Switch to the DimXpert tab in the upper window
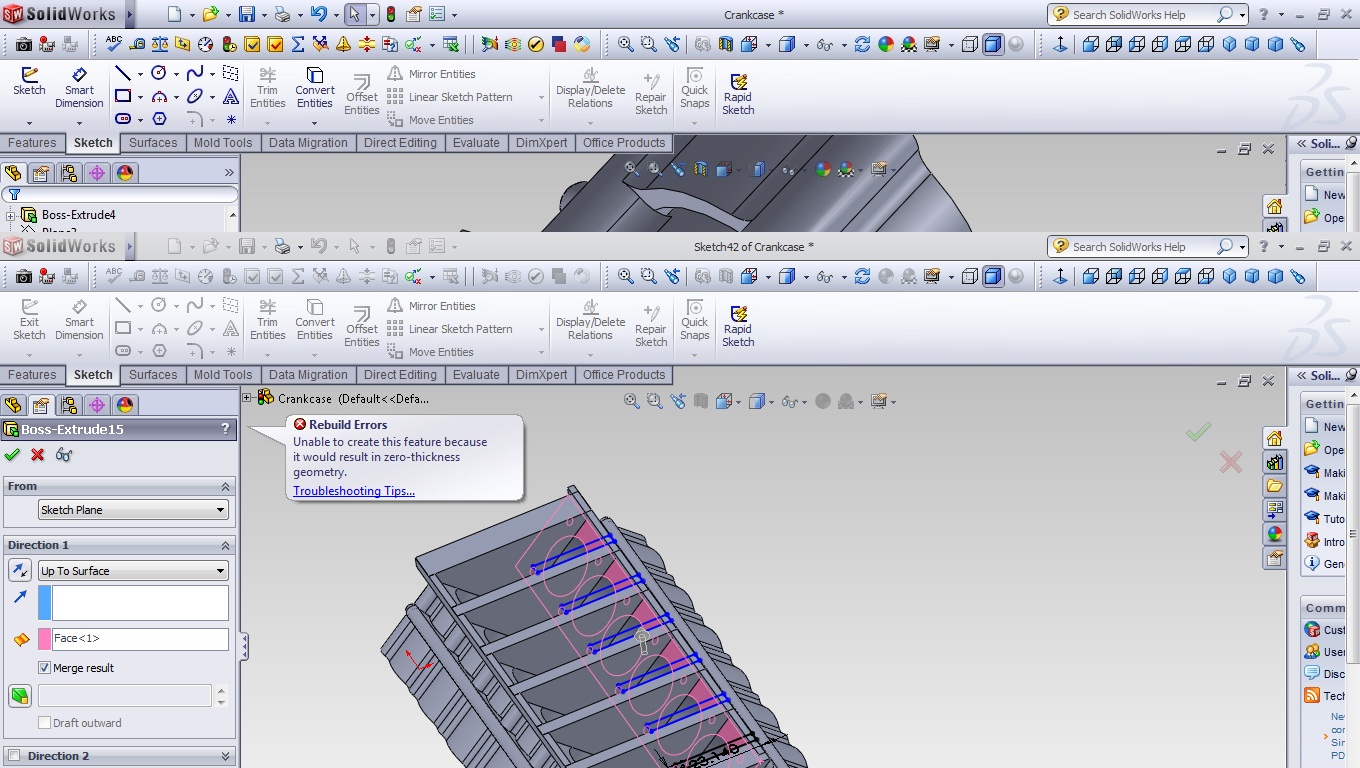The height and width of the screenshot is (768, 1360). pos(541,143)
